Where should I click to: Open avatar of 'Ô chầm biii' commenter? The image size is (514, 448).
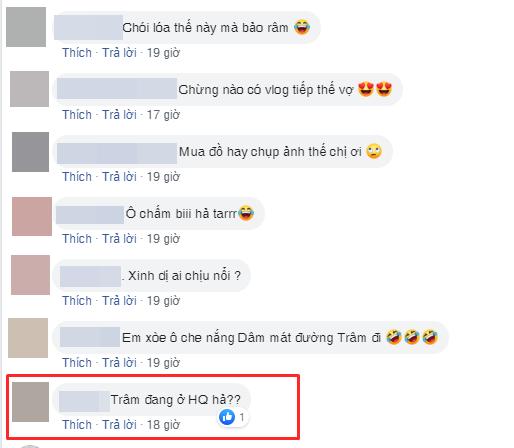coord(32,216)
